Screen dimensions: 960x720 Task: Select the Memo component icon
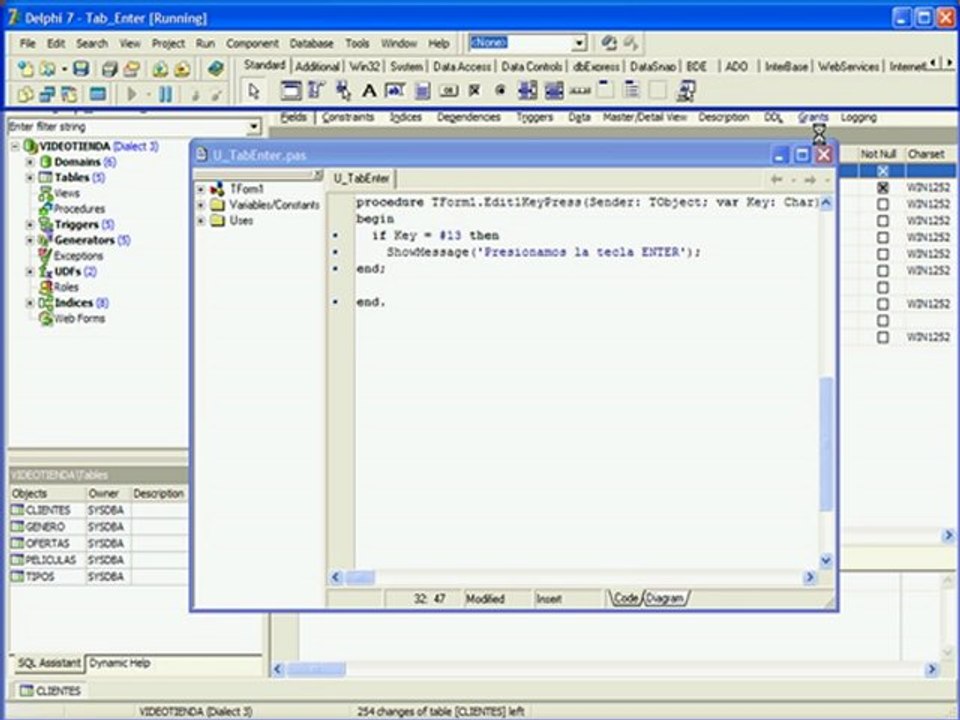422,91
